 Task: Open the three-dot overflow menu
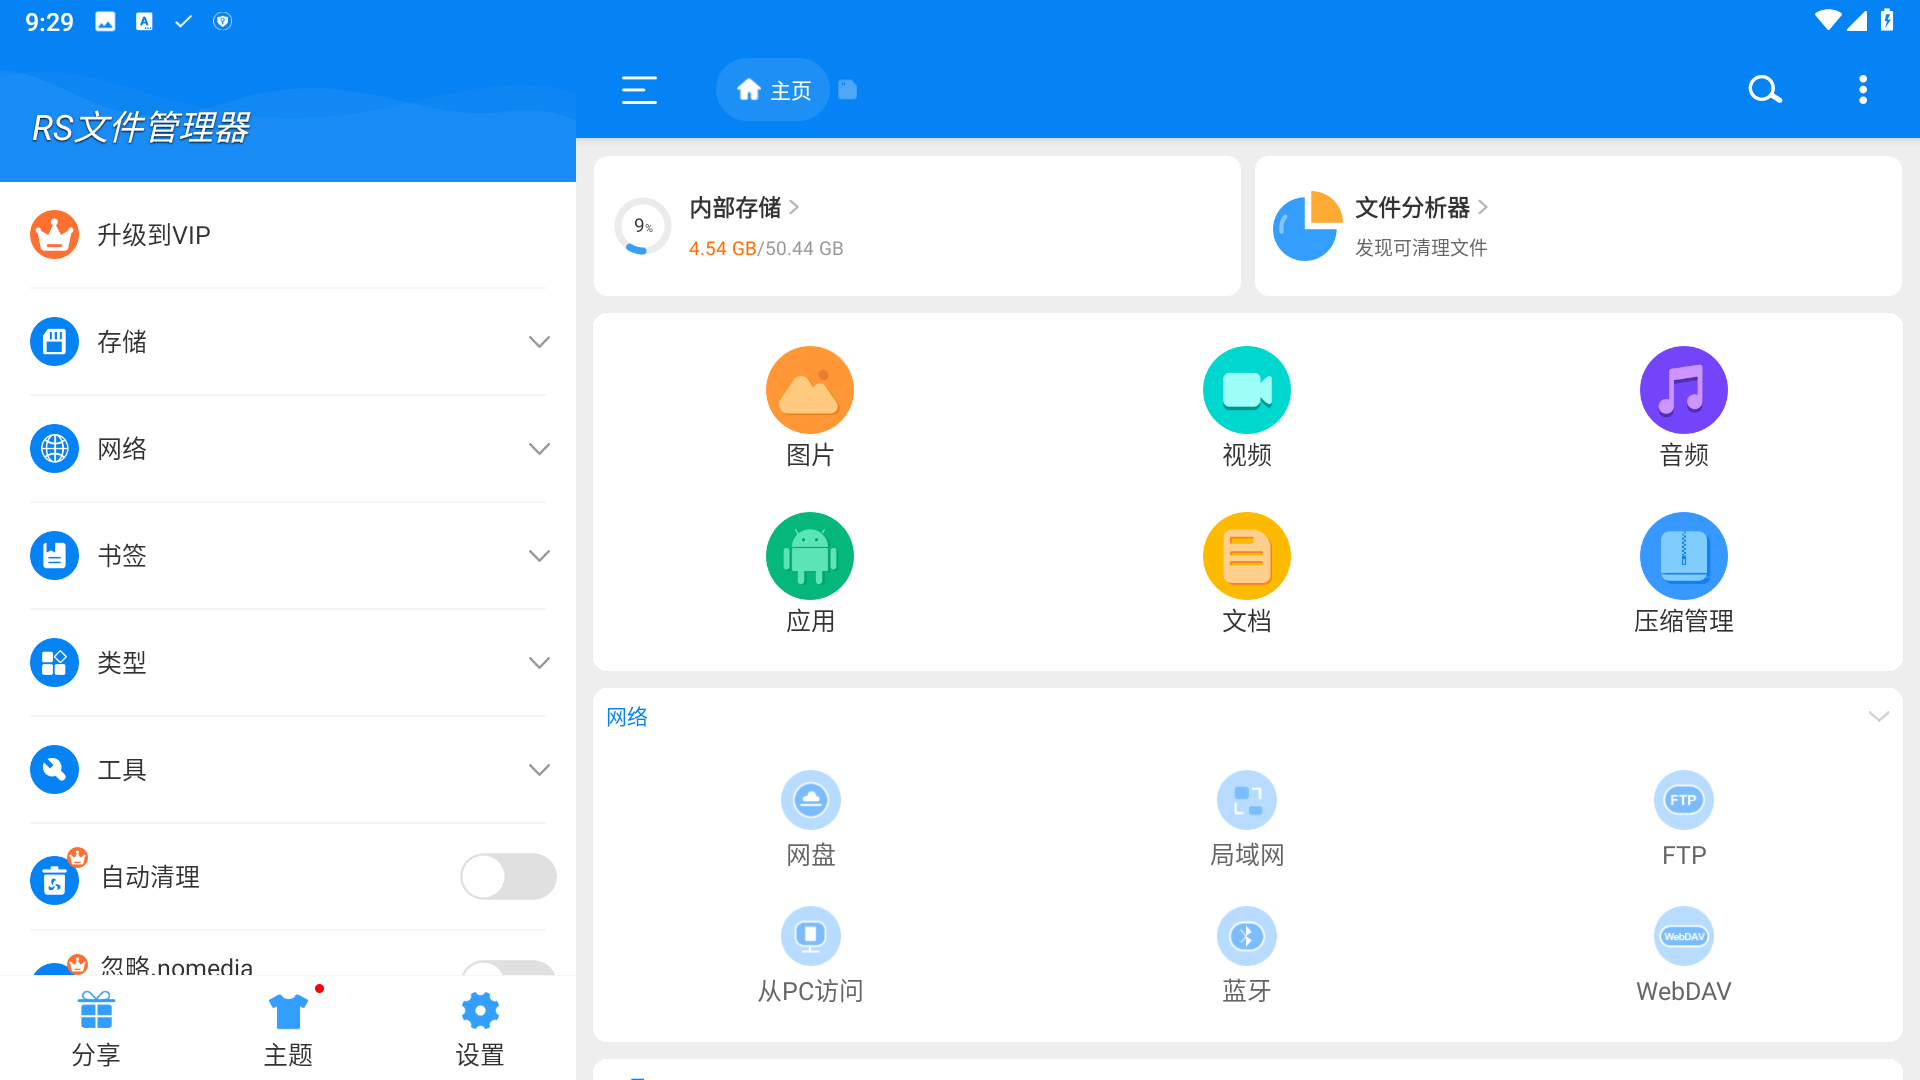[x=1863, y=89]
